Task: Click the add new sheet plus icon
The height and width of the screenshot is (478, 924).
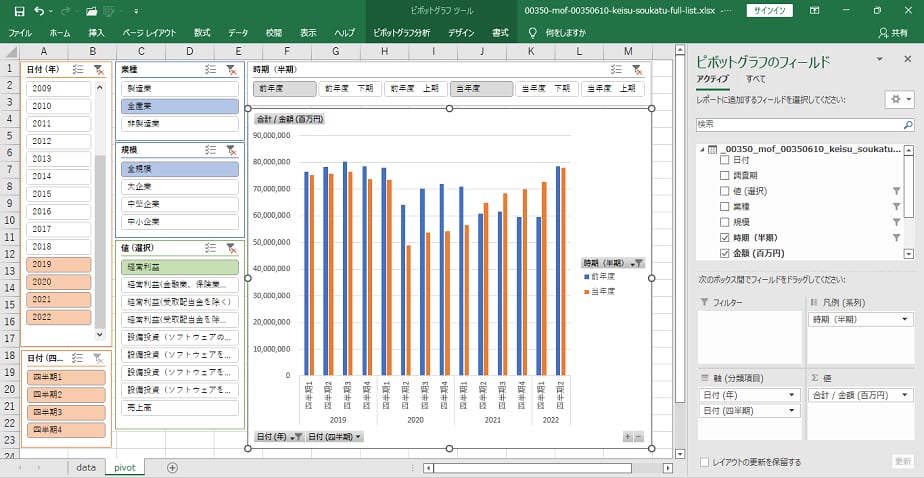Action: pos(172,467)
